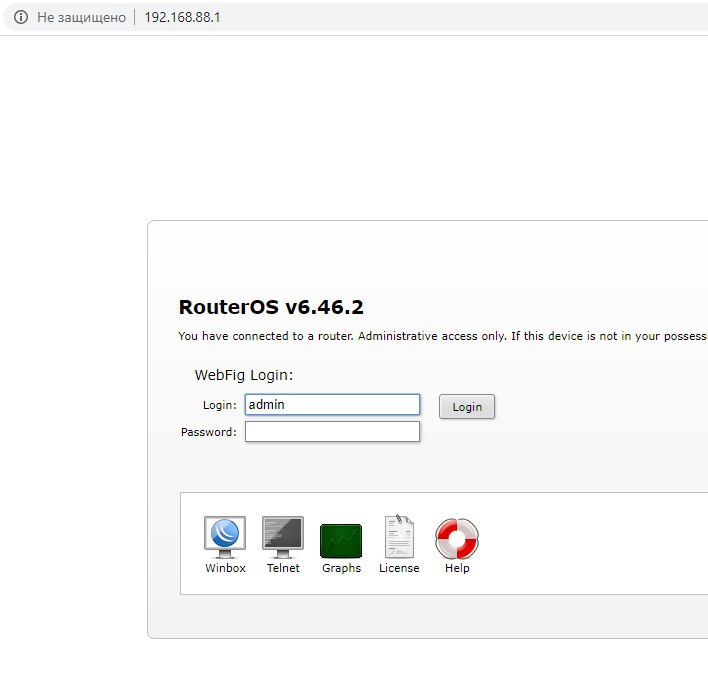
Task: Click the 'Password:' field label
Action: coord(209,432)
